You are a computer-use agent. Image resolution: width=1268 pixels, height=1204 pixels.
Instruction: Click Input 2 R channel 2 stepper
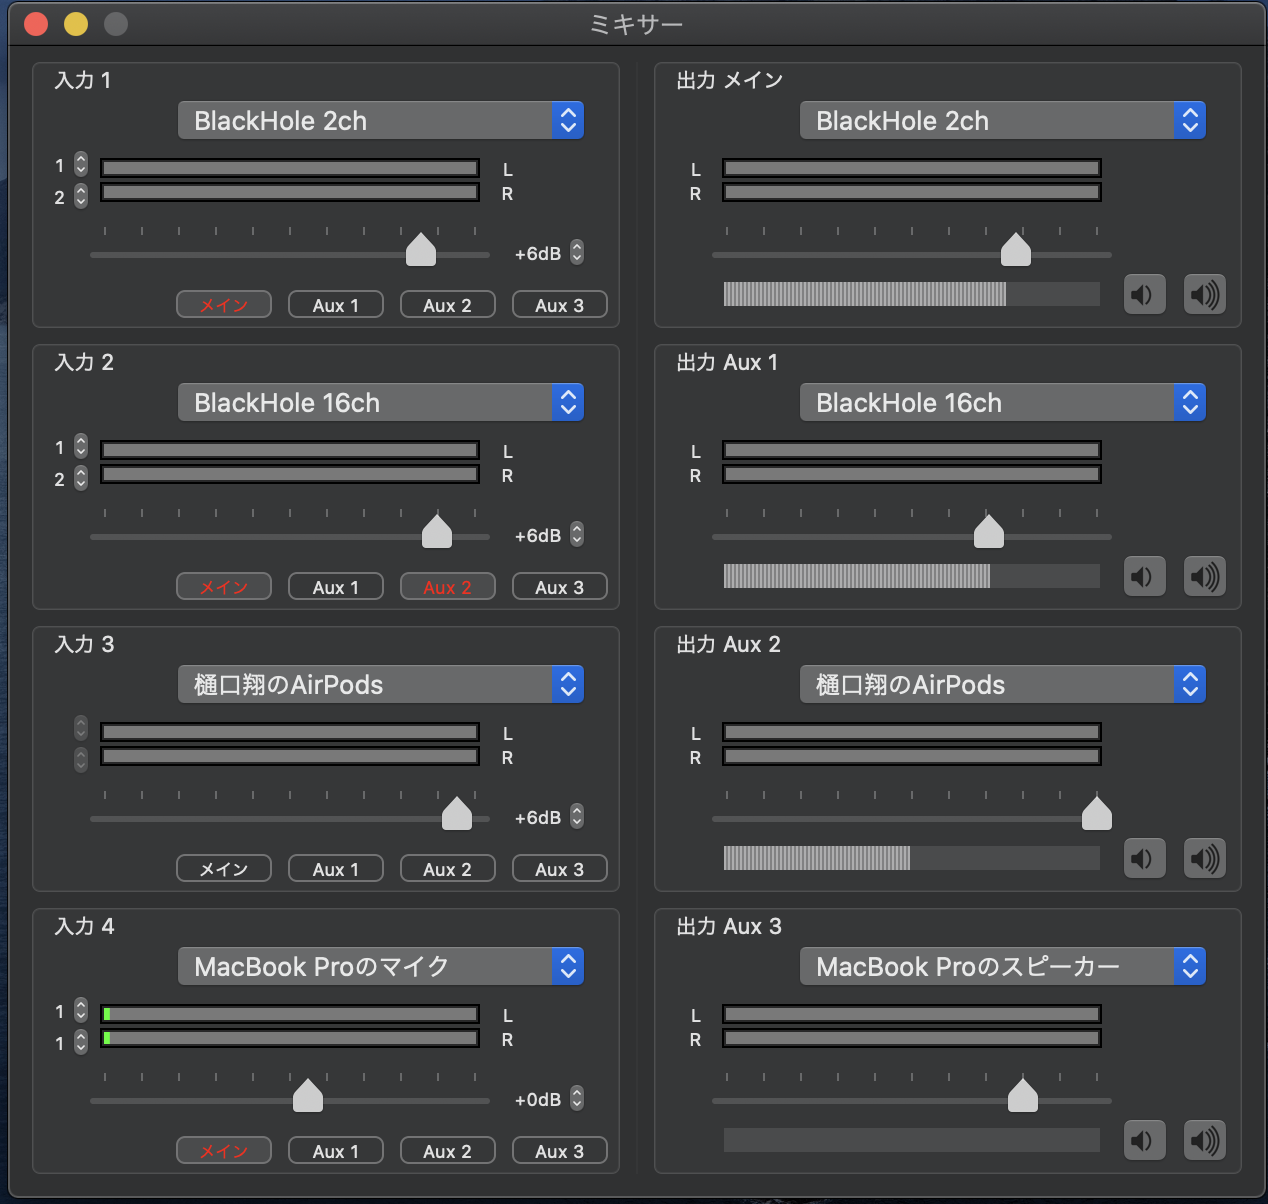[x=81, y=478]
